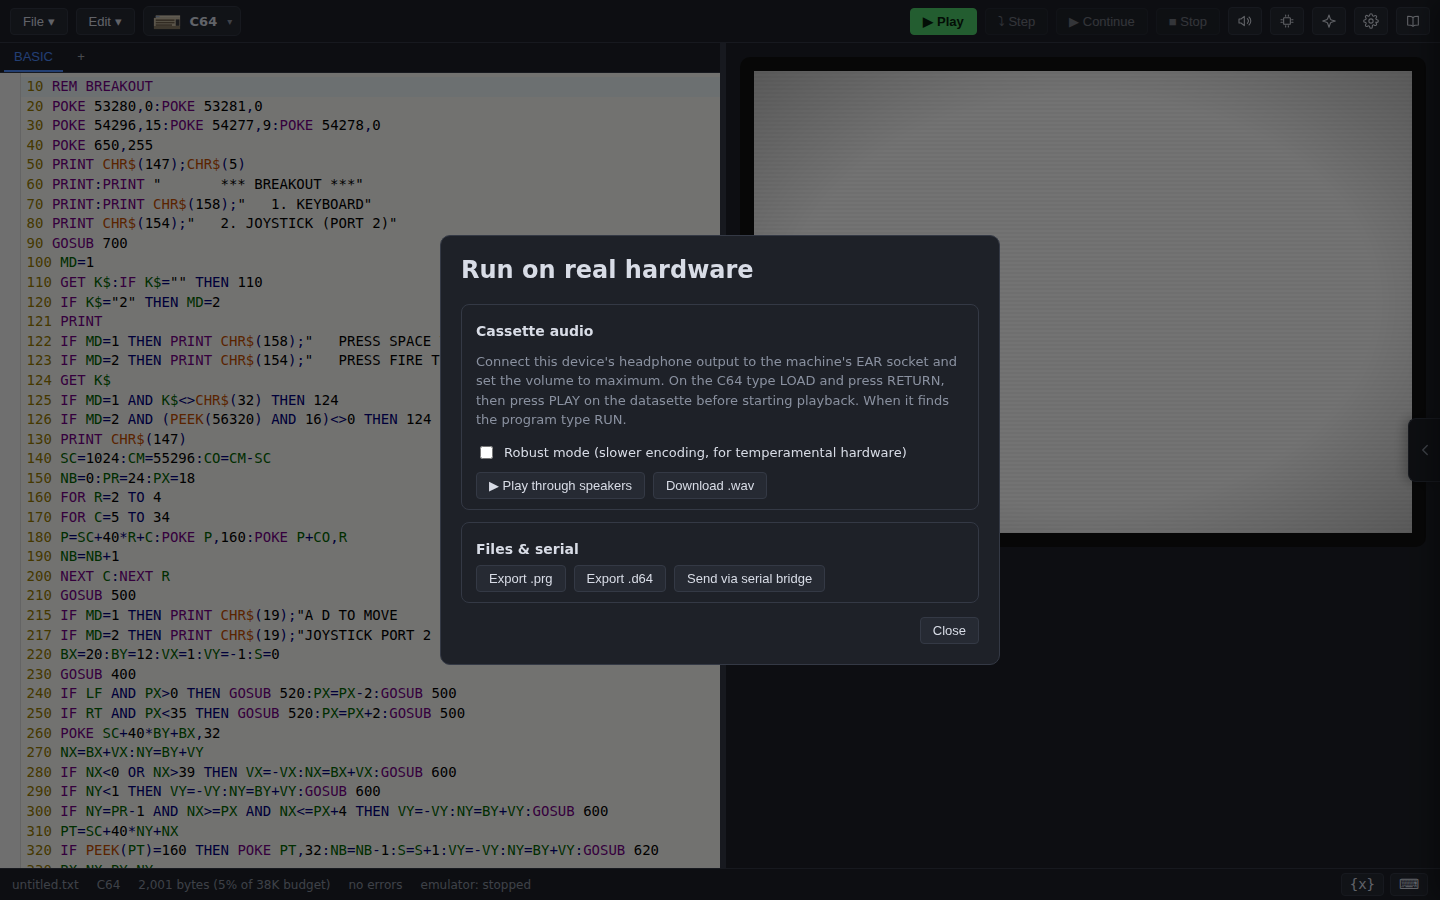This screenshot has height=900, width=1440.
Task: Click the sparkle assistant icon in toolbar
Action: click(1329, 21)
